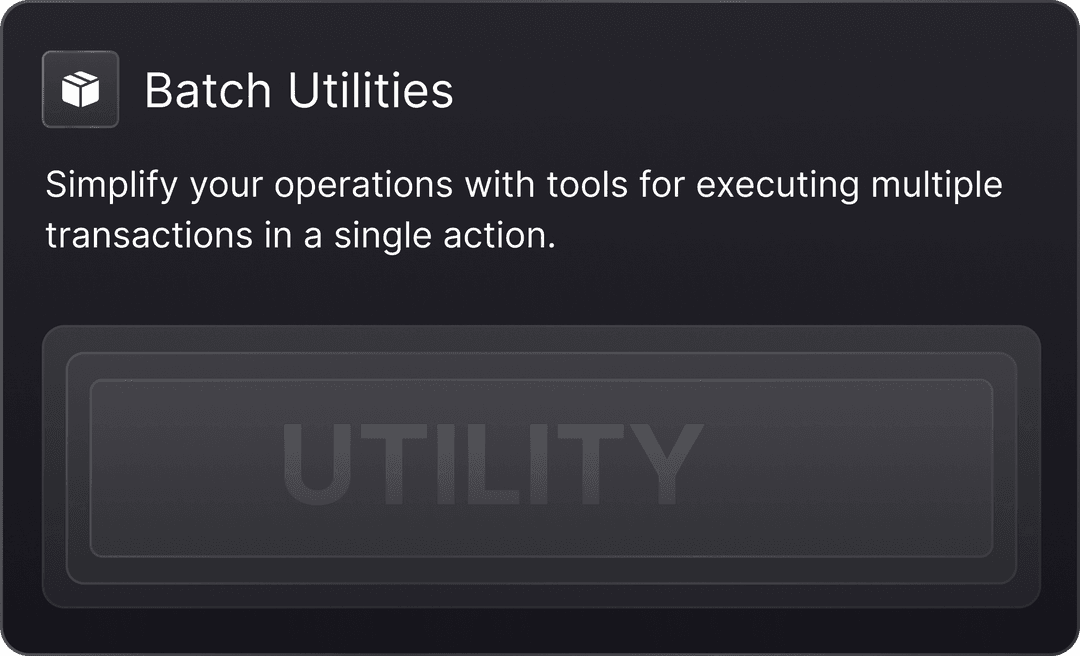Click the large UTILITY banner text

(x=490, y=467)
